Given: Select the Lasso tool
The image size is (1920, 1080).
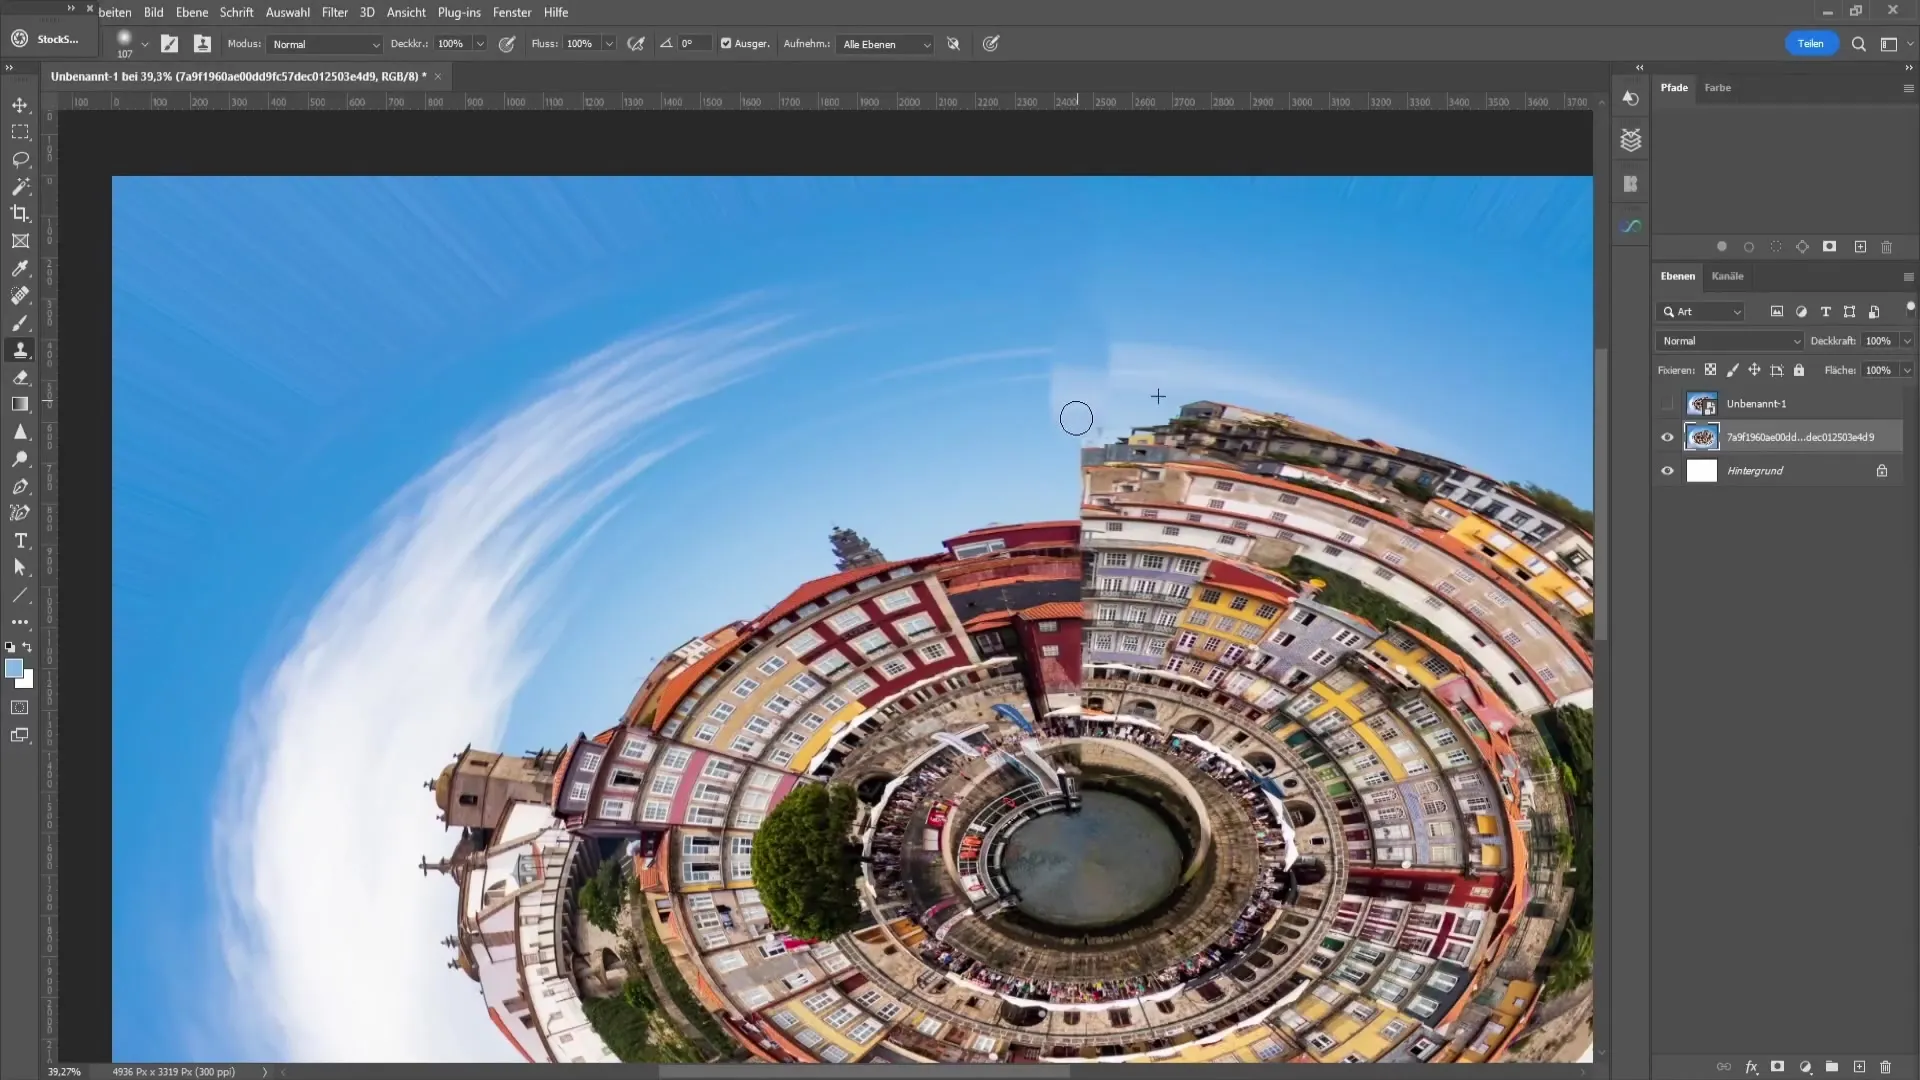Looking at the screenshot, I should point(20,158).
